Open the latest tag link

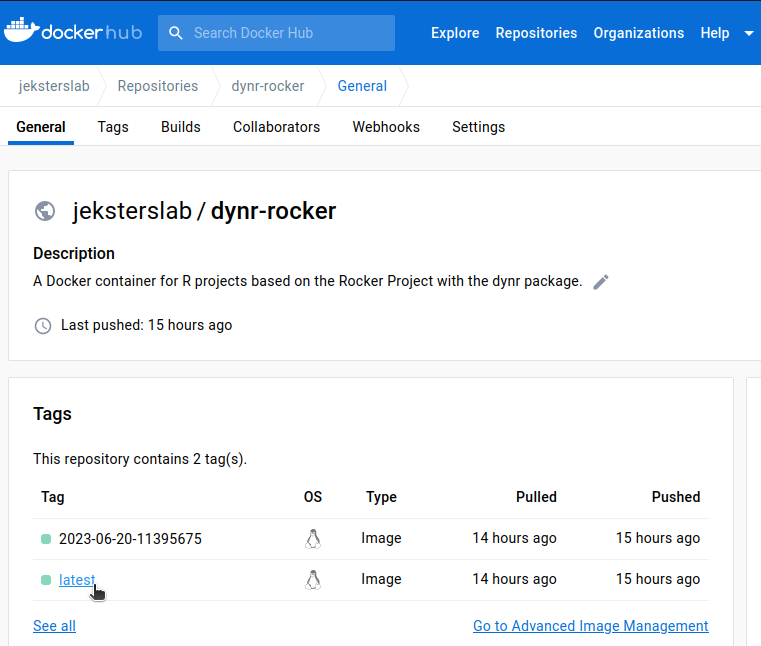click(x=77, y=580)
